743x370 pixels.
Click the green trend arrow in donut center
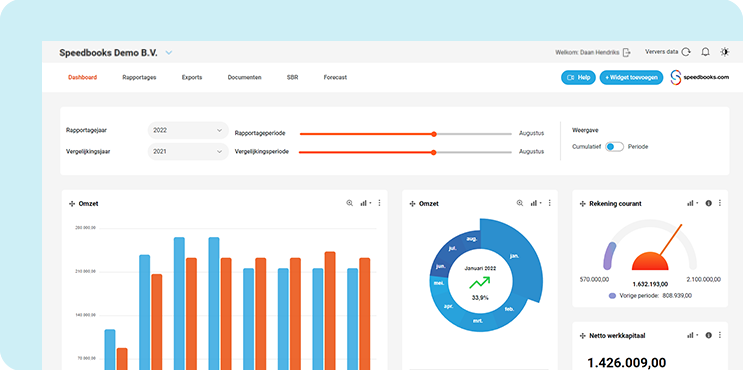point(480,283)
